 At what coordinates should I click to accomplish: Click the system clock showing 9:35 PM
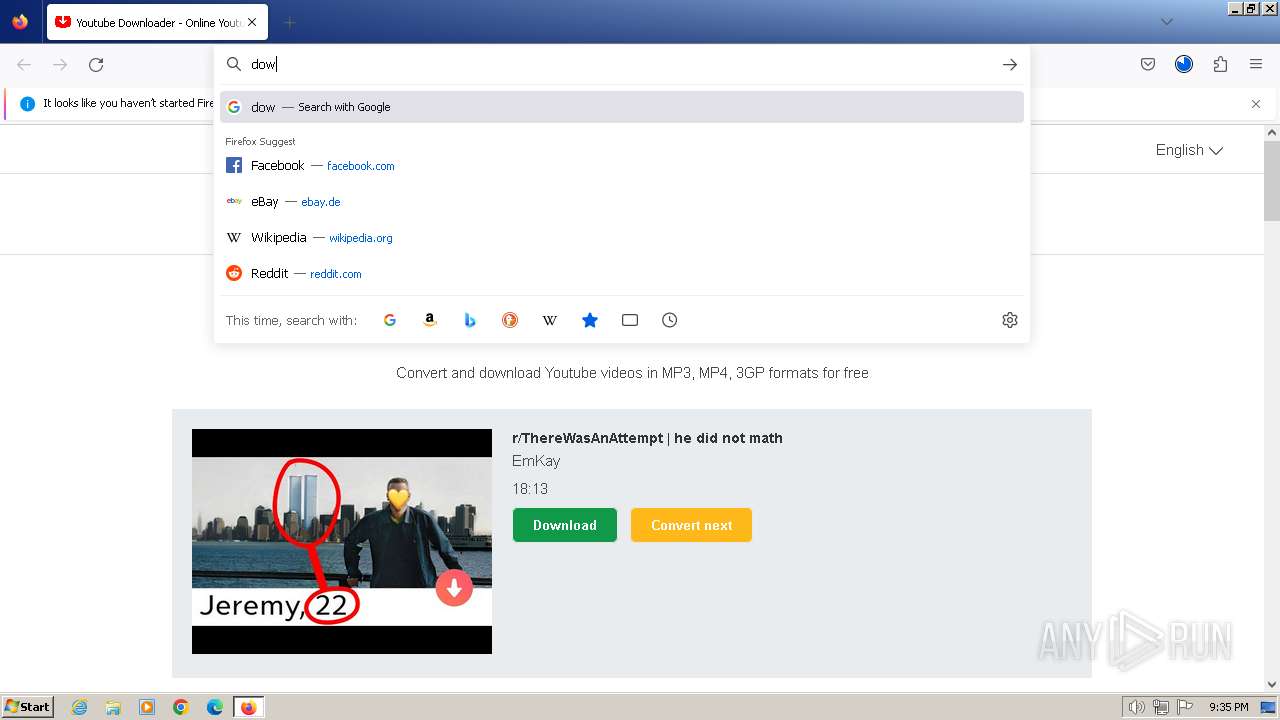pyautogui.click(x=1228, y=707)
